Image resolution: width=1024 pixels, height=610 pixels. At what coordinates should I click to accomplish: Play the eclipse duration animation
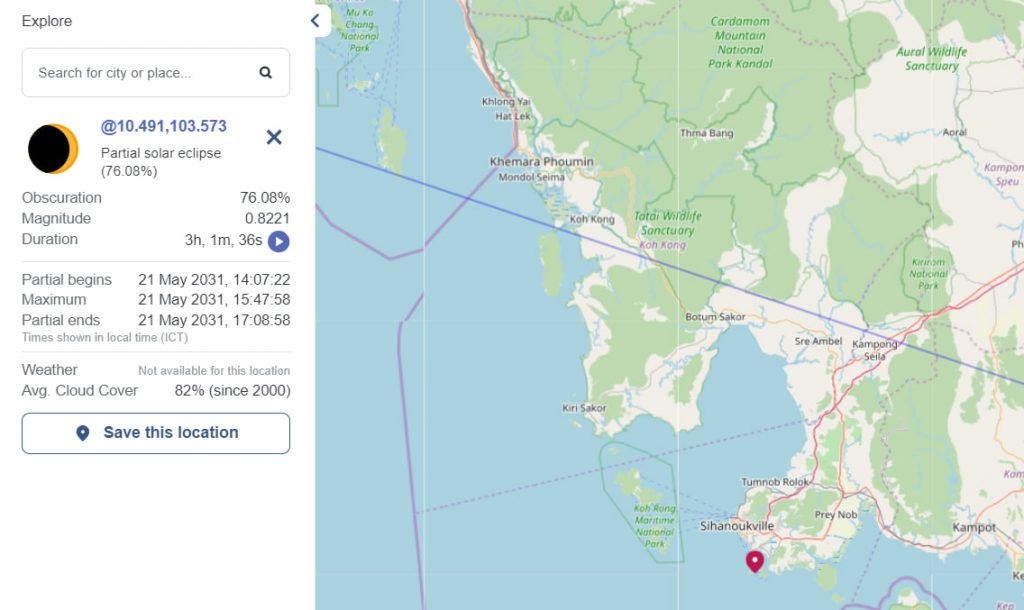point(279,241)
